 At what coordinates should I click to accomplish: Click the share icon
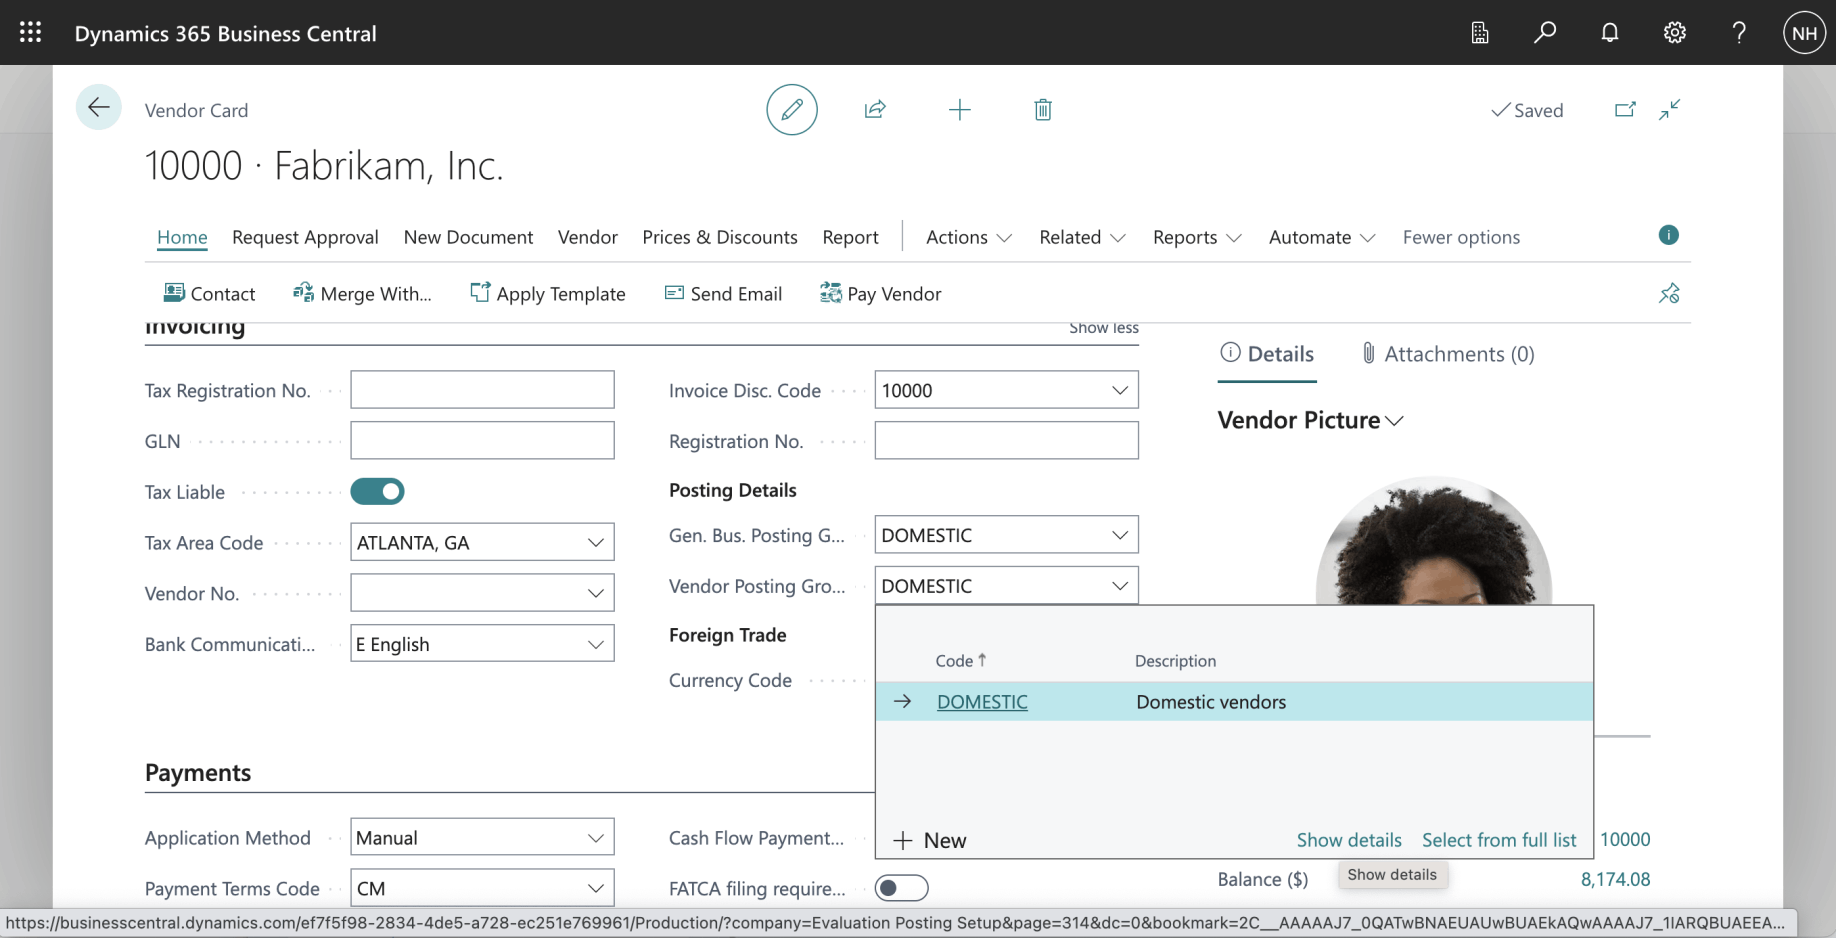[x=875, y=110]
